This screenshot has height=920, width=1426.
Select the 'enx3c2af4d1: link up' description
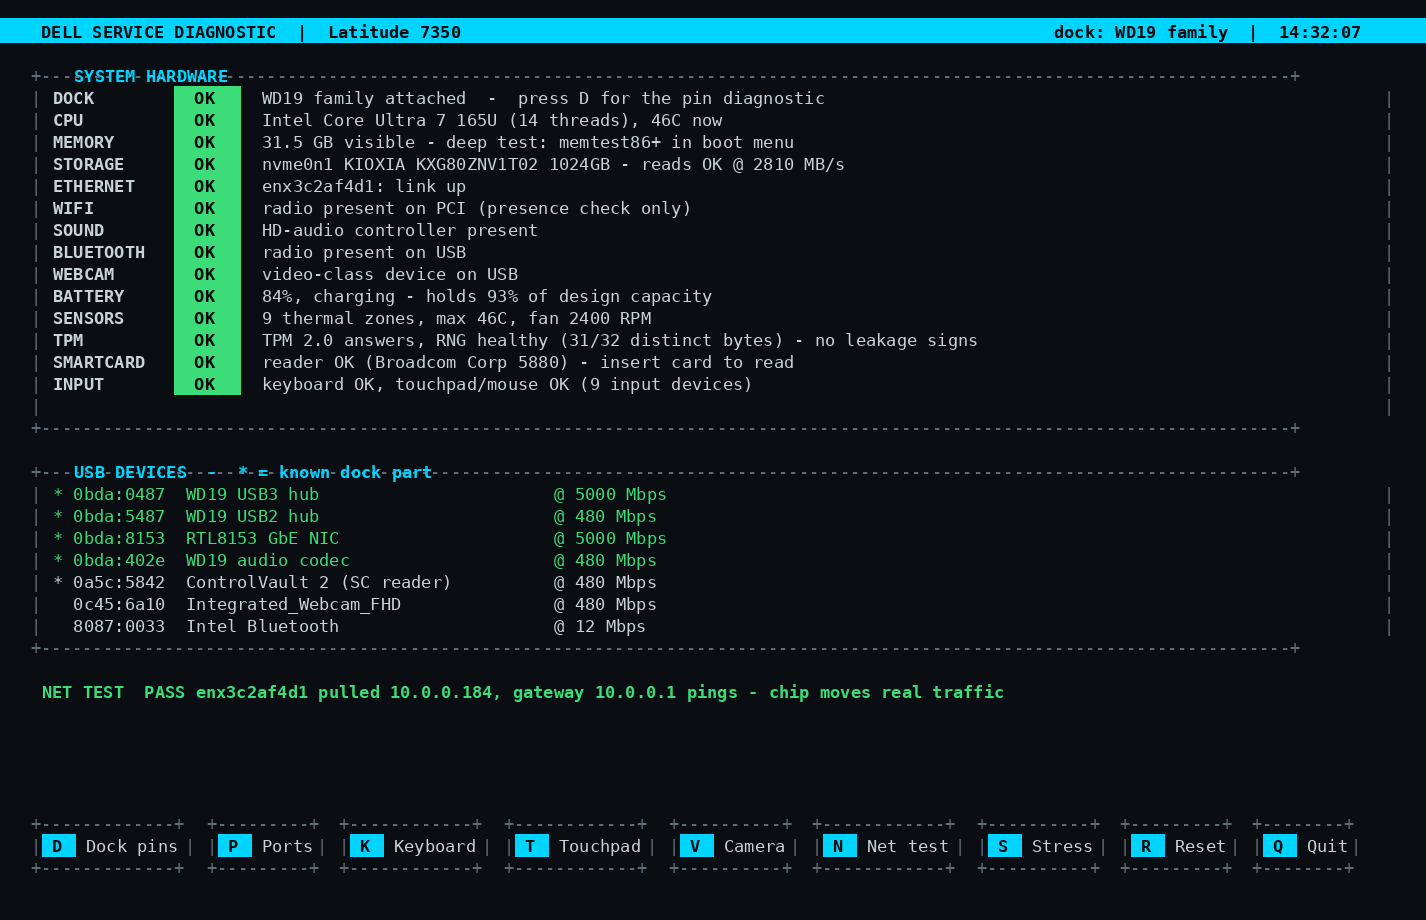tap(364, 186)
